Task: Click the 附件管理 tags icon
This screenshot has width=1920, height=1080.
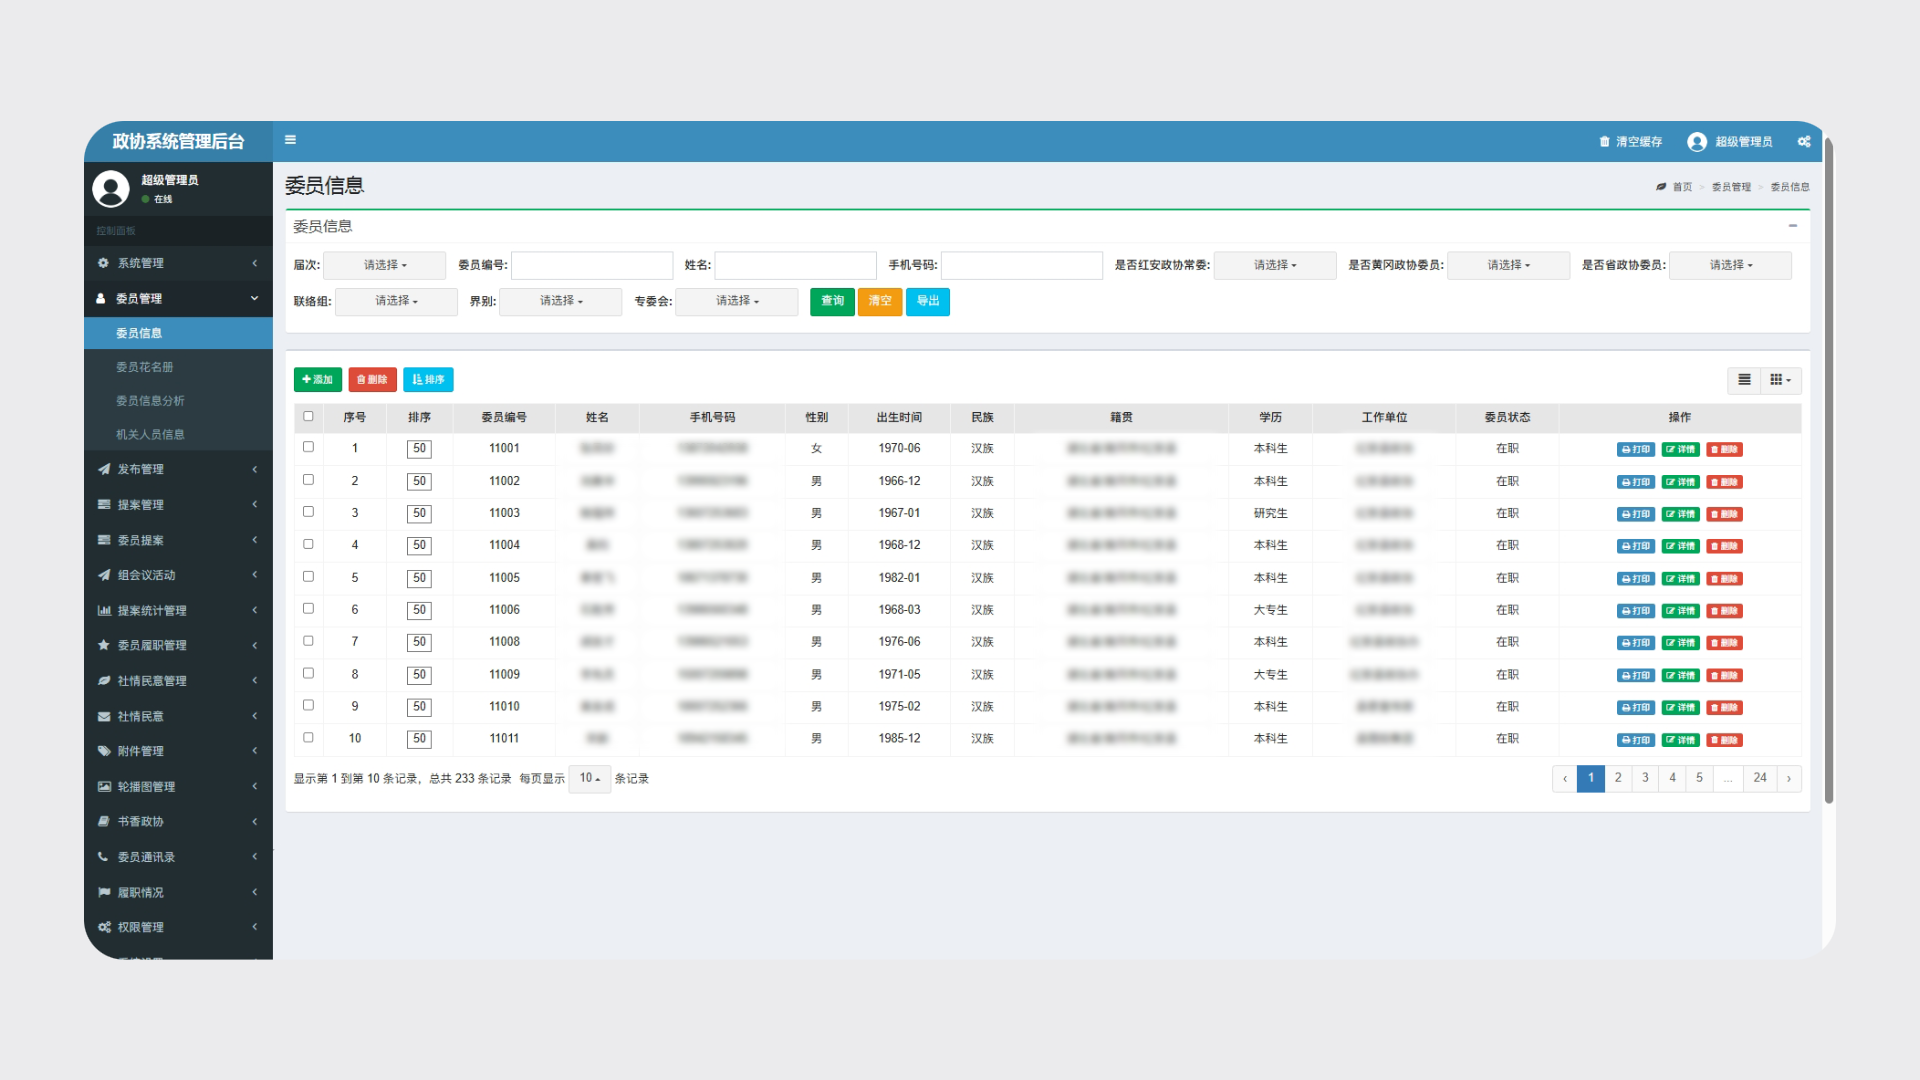Action: pyautogui.click(x=104, y=751)
